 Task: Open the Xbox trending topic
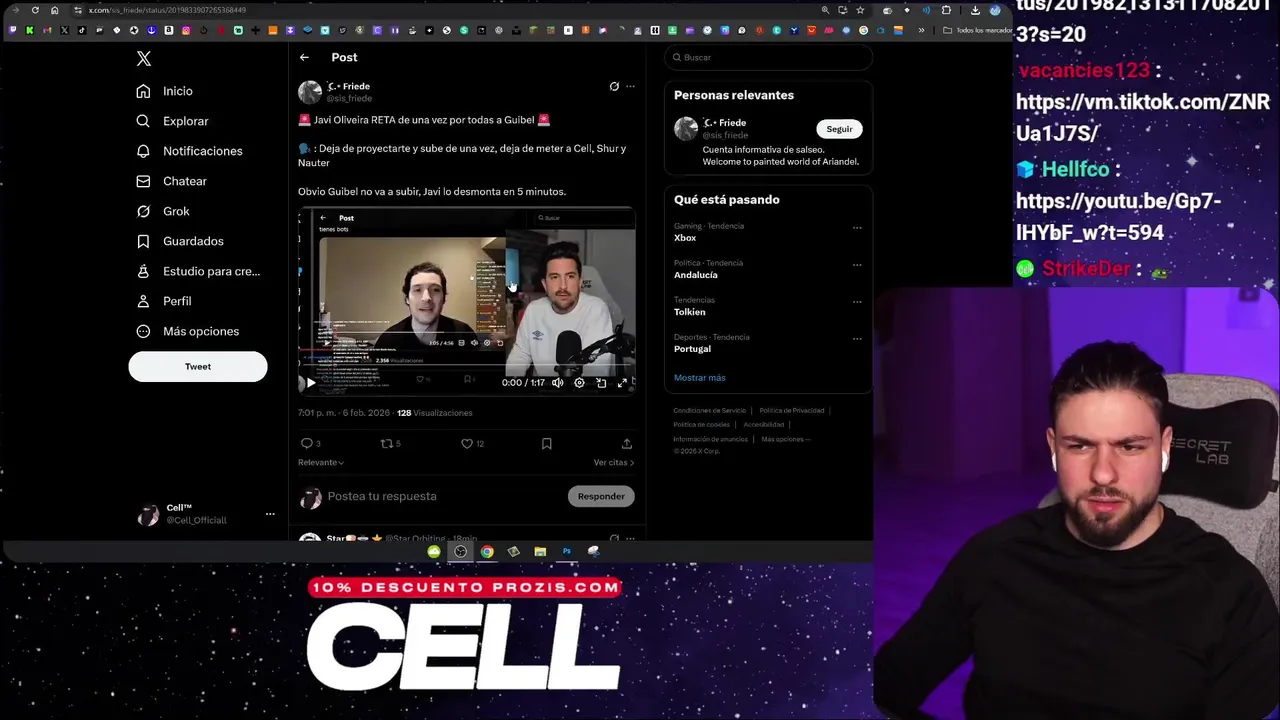(685, 238)
